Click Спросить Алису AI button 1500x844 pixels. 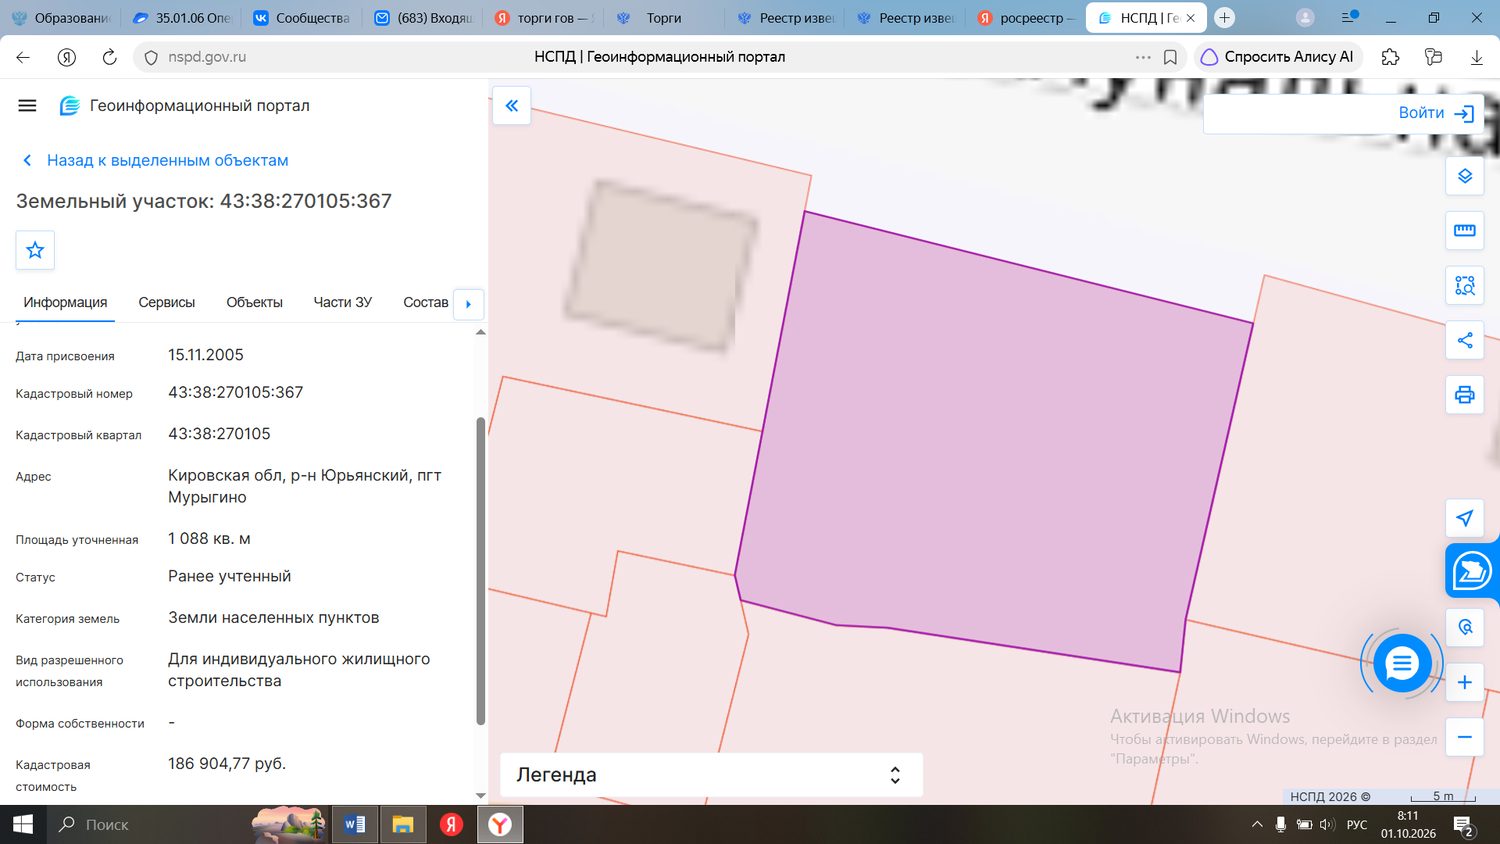(1277, 57)
